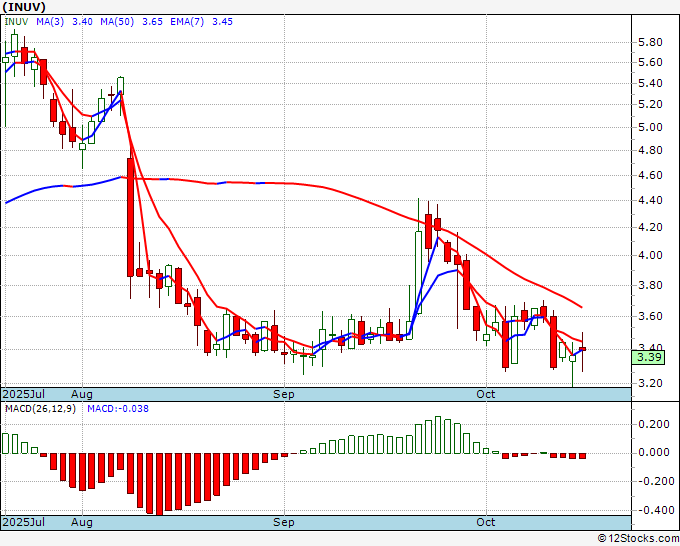The image size is (680, 546).
Task: Click the 0.200 MACD axis label
Action: pyautogui.click(x=654, y=424)
